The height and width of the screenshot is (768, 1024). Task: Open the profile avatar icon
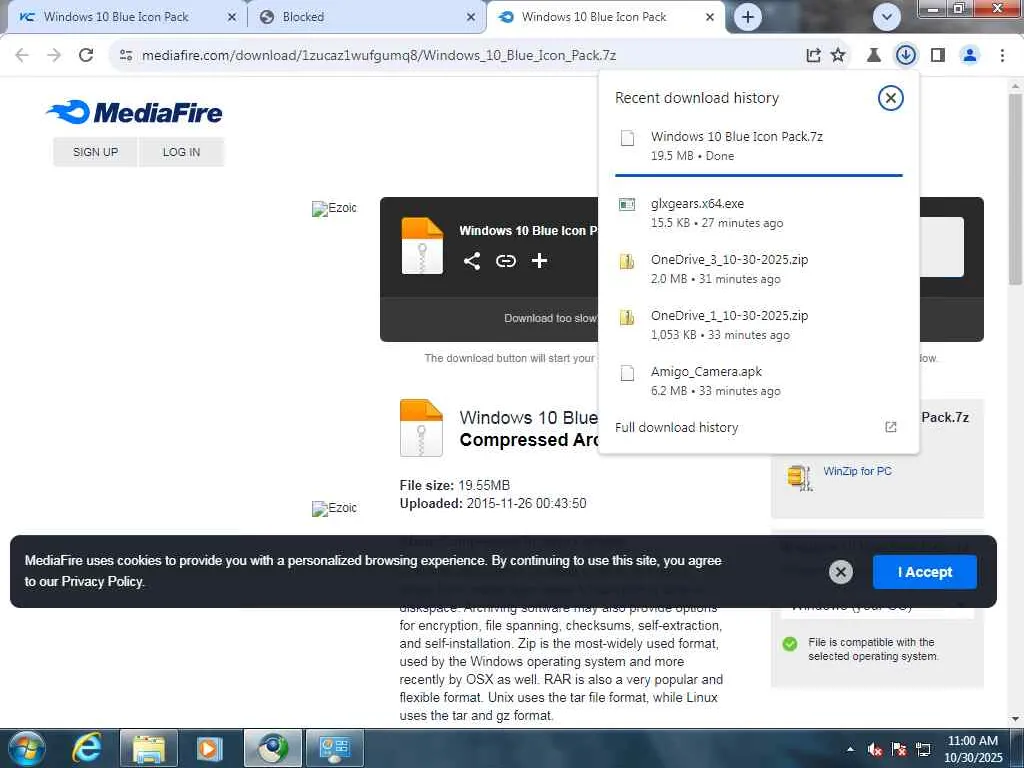(970, 56)
